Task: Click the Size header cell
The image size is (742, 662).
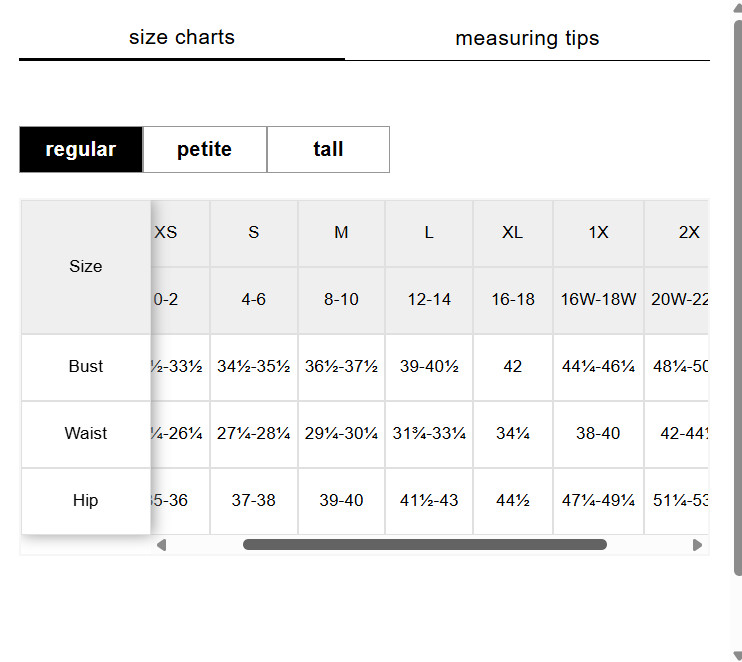Action: (x=86, y=267)
